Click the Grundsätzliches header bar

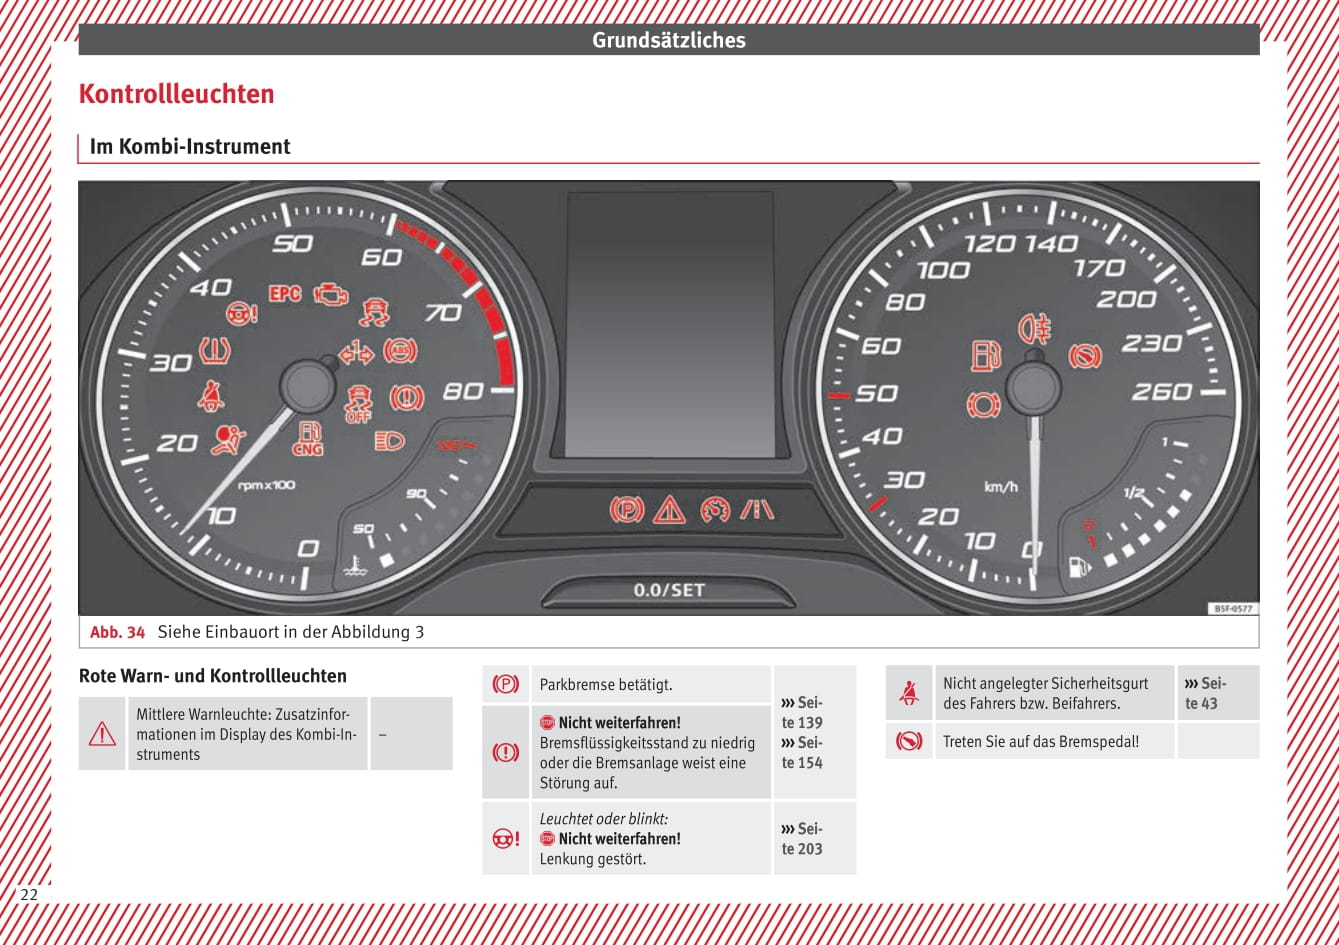point(668,40)
